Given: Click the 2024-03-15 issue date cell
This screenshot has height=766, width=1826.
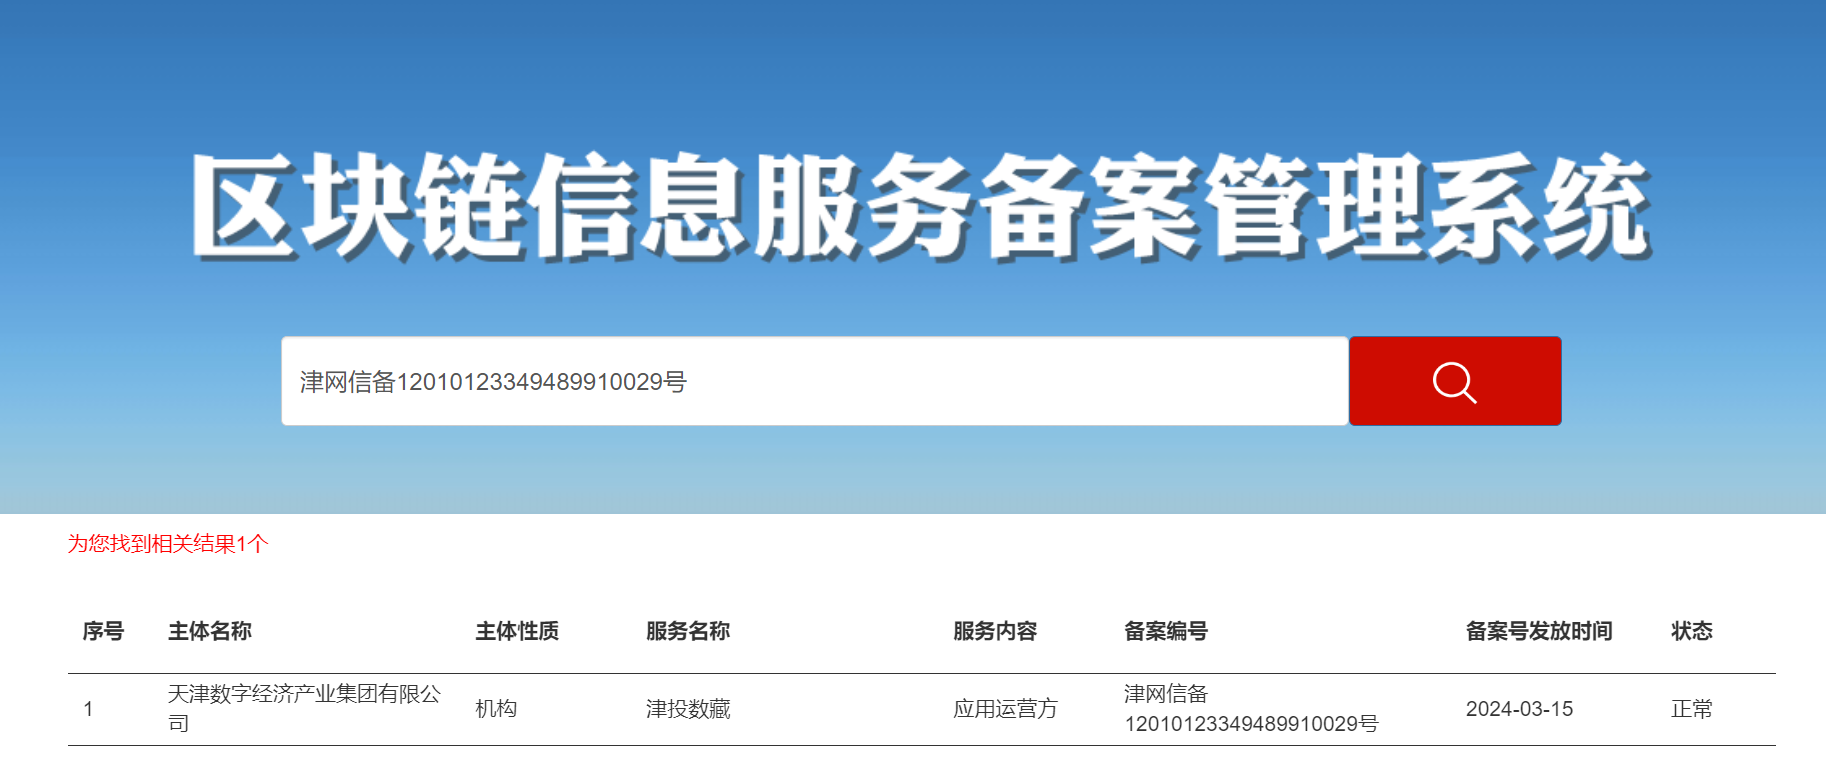Looking at the screenshot, I should coord(1519,709).
